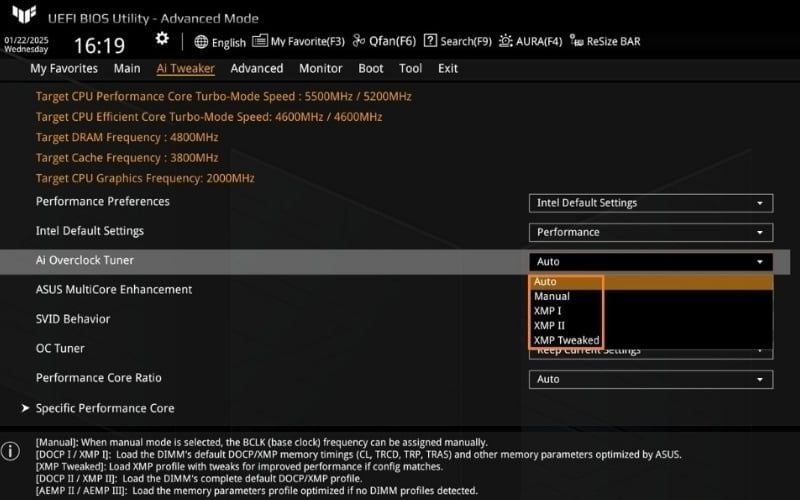Open Performance Preferences dropdown
800x500 pixels.
coord(650,203)
